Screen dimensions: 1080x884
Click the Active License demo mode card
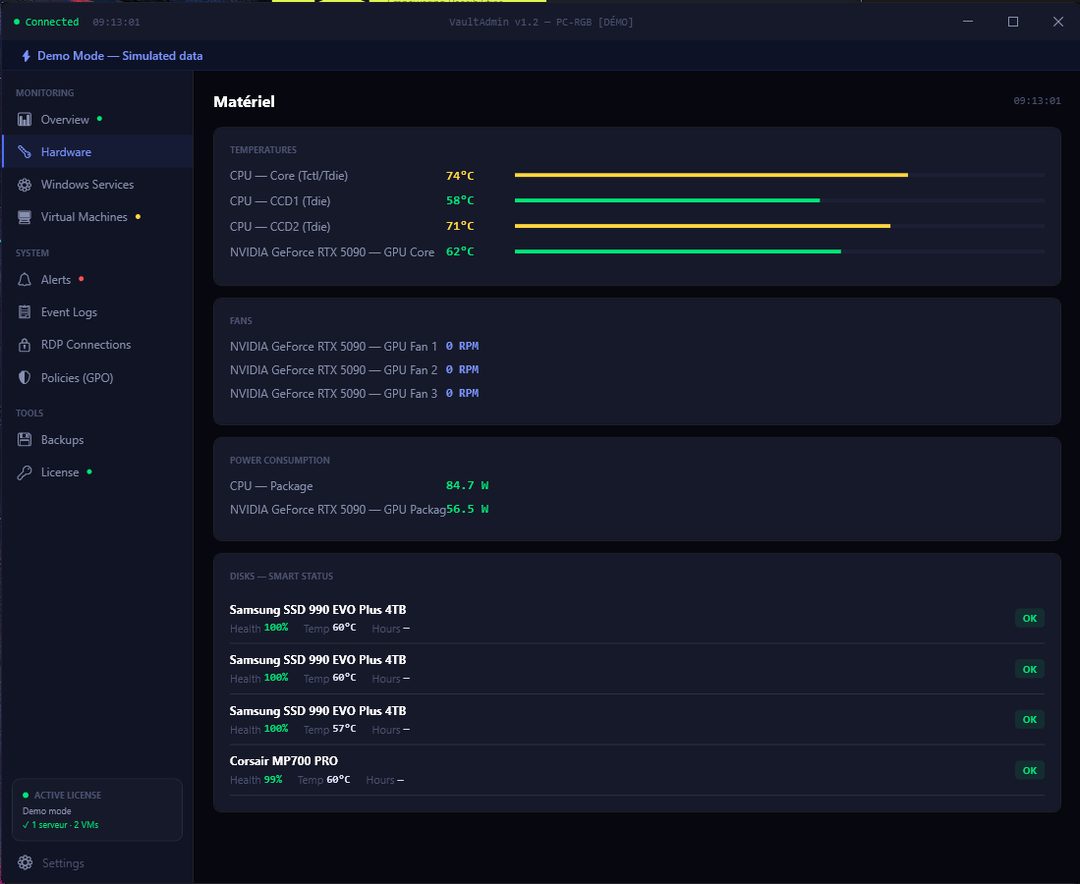click(x=97, y=810)
